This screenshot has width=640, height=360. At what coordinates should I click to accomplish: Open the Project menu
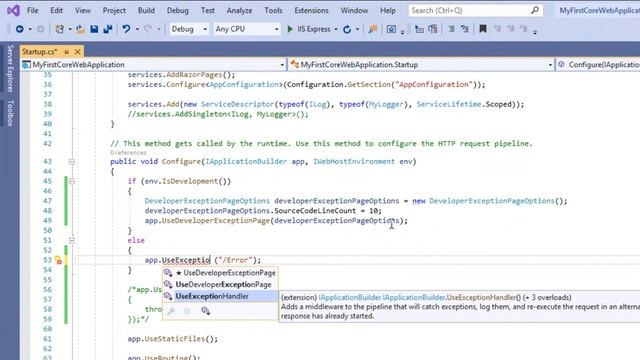114,11
